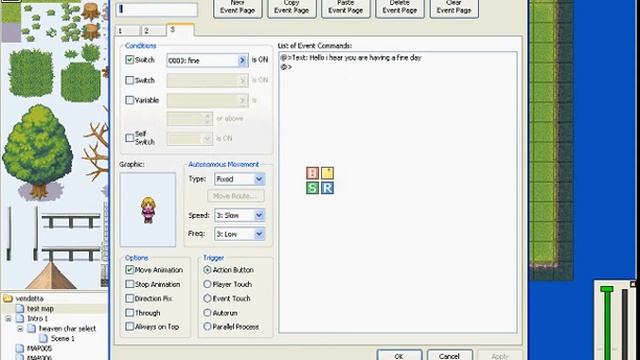Open the Speed 3: Slow dropdown
This screenshot has height=360, width=640.
coord(259,215)
